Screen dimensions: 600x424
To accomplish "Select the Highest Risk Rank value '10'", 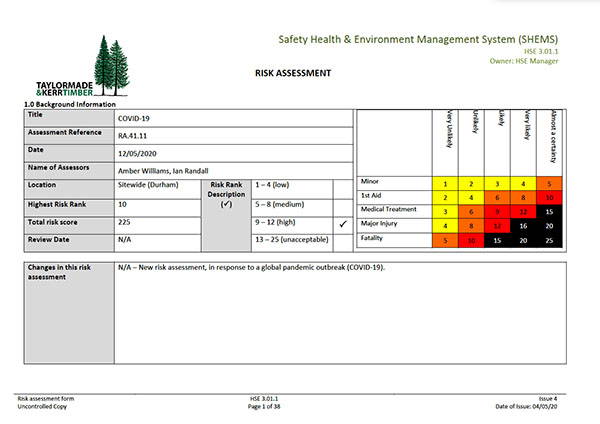I will coord(122,204).
